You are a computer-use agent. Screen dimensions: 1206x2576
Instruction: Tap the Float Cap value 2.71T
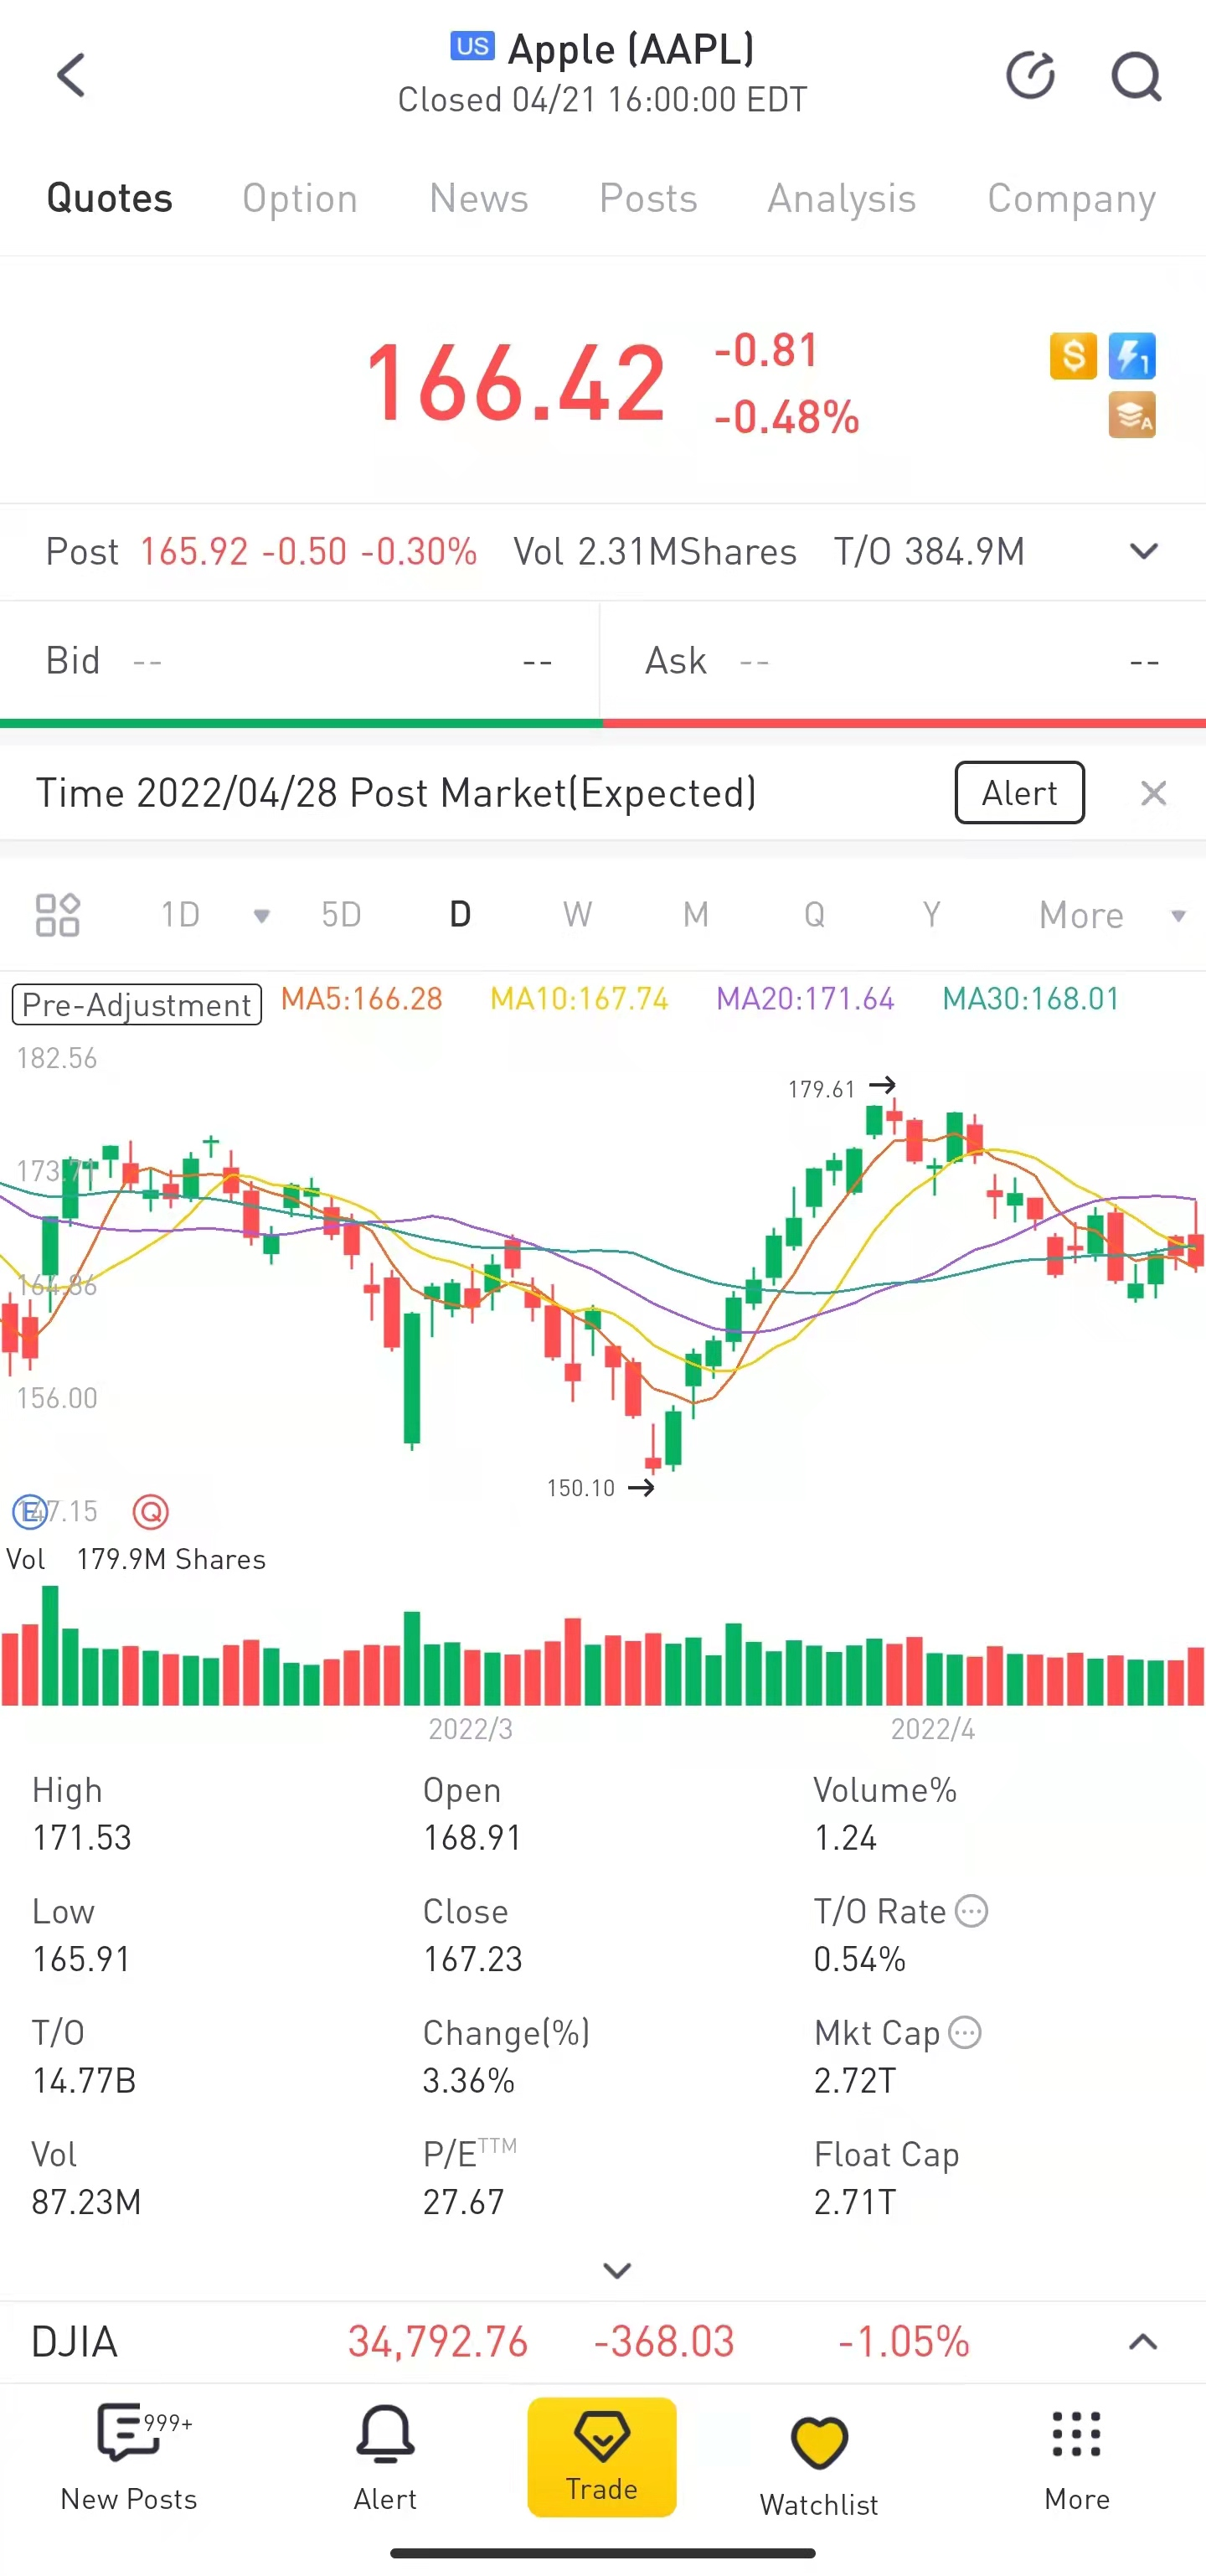(855, 2201)
